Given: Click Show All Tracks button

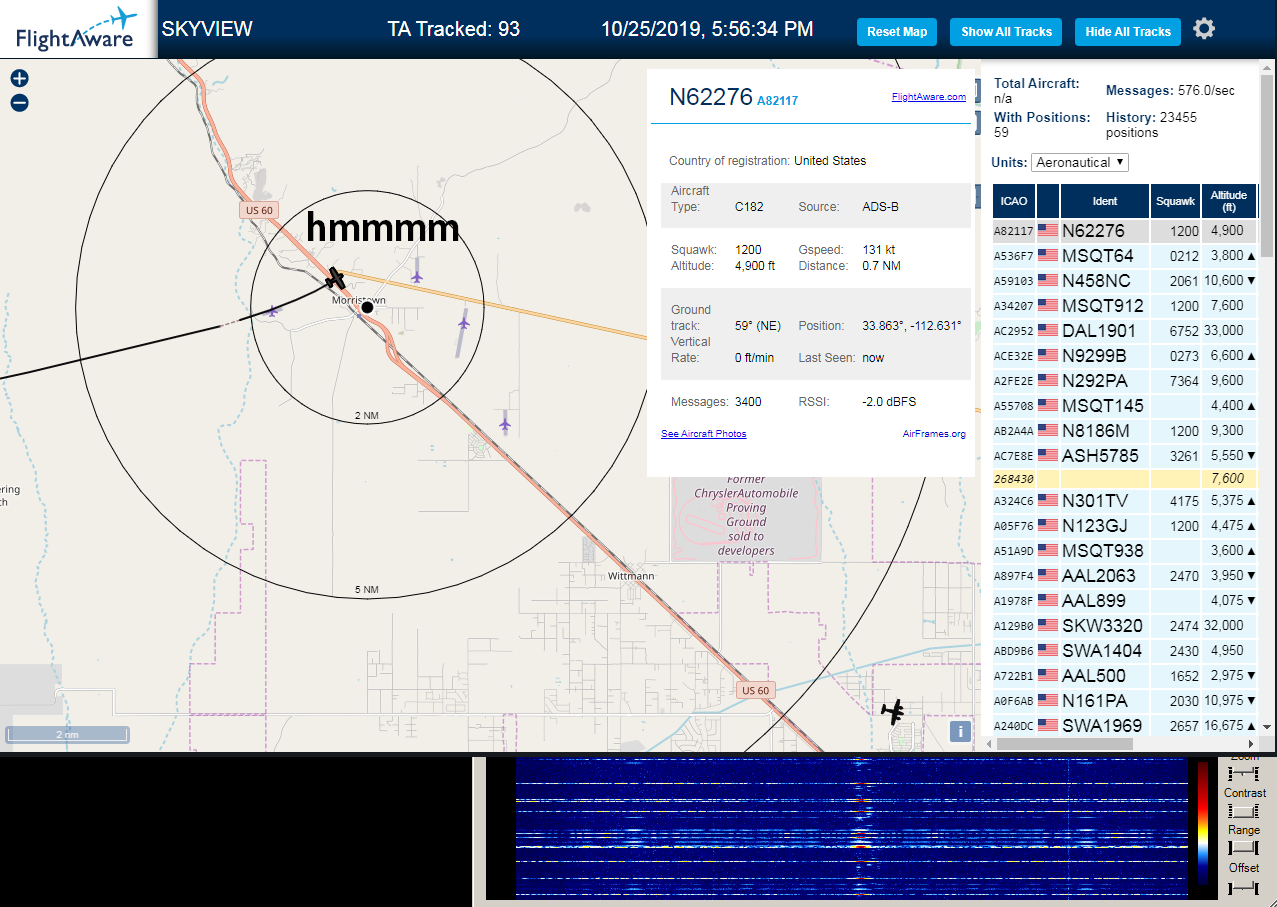Looking at the screenshot, I should pos(1006,32).
